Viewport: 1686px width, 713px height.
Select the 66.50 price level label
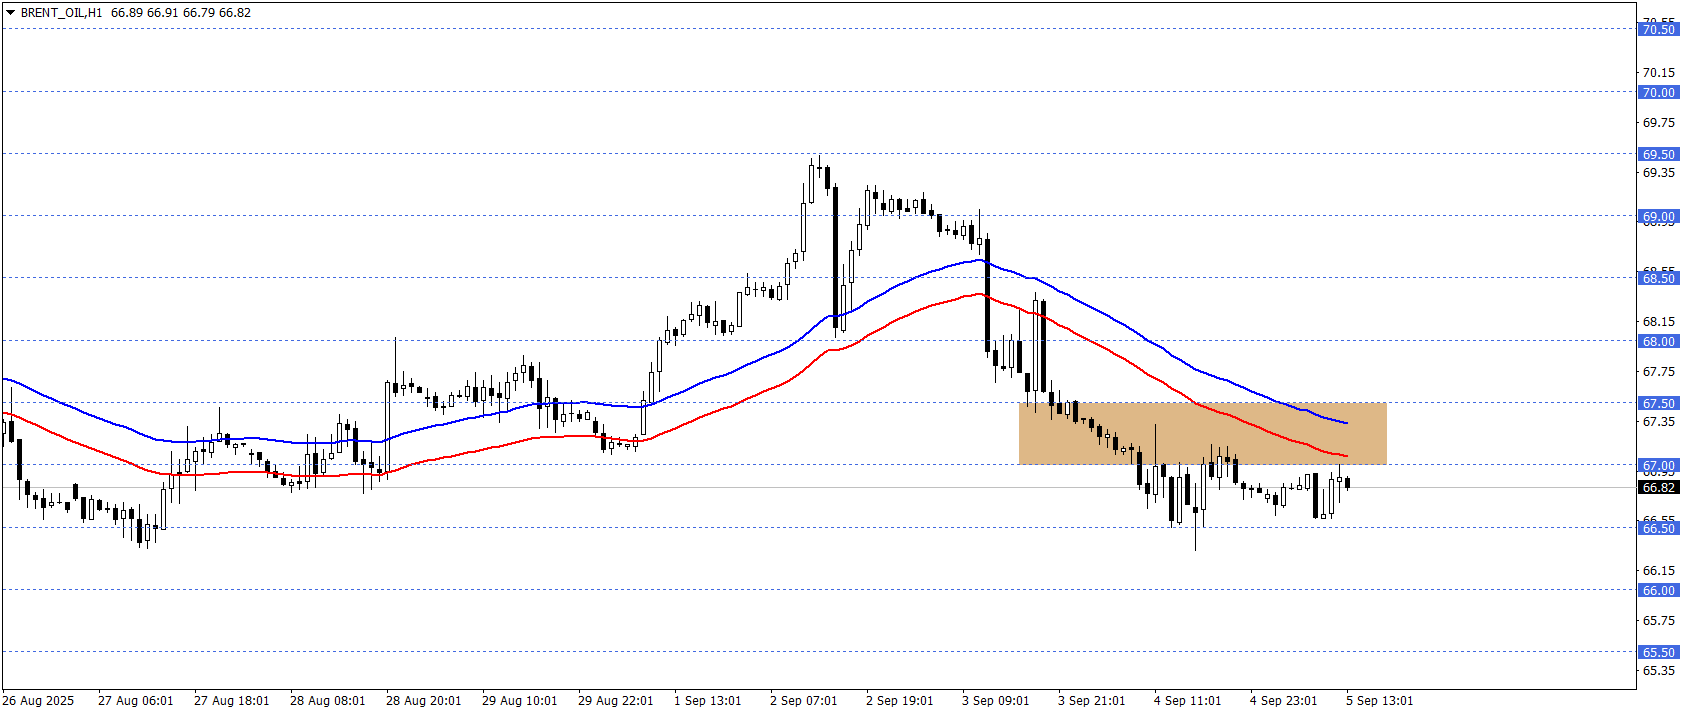point(1658,529)
